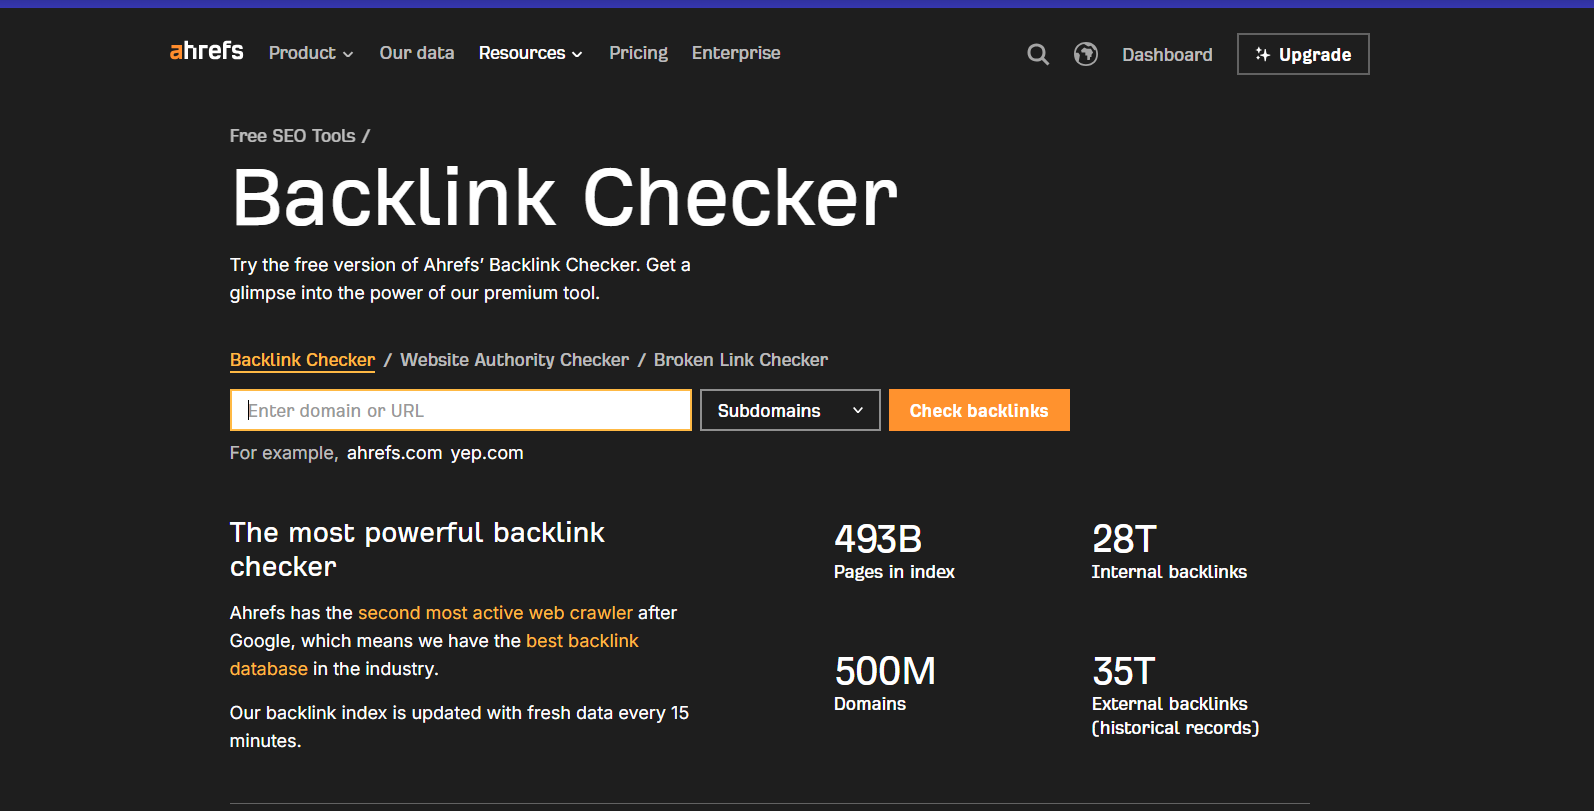The width and height of the screenshot is (1594, 811).
Task: Use the yep.com example link
Action: (487, 453)
